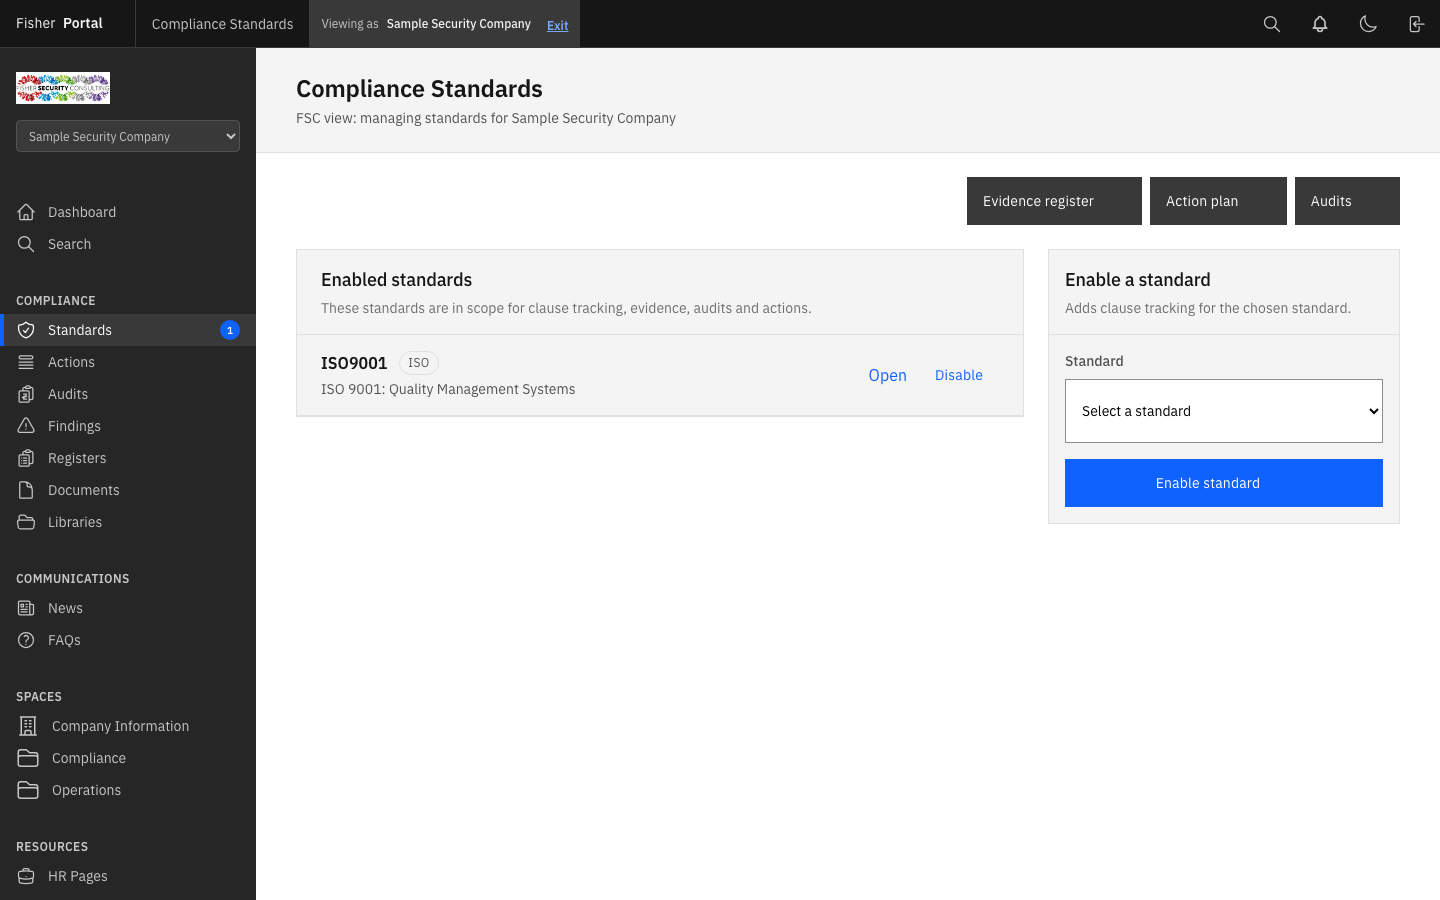Open the notifications bell icon
The height and width of the screenshot is (900, 1440).
(1319, 23)
